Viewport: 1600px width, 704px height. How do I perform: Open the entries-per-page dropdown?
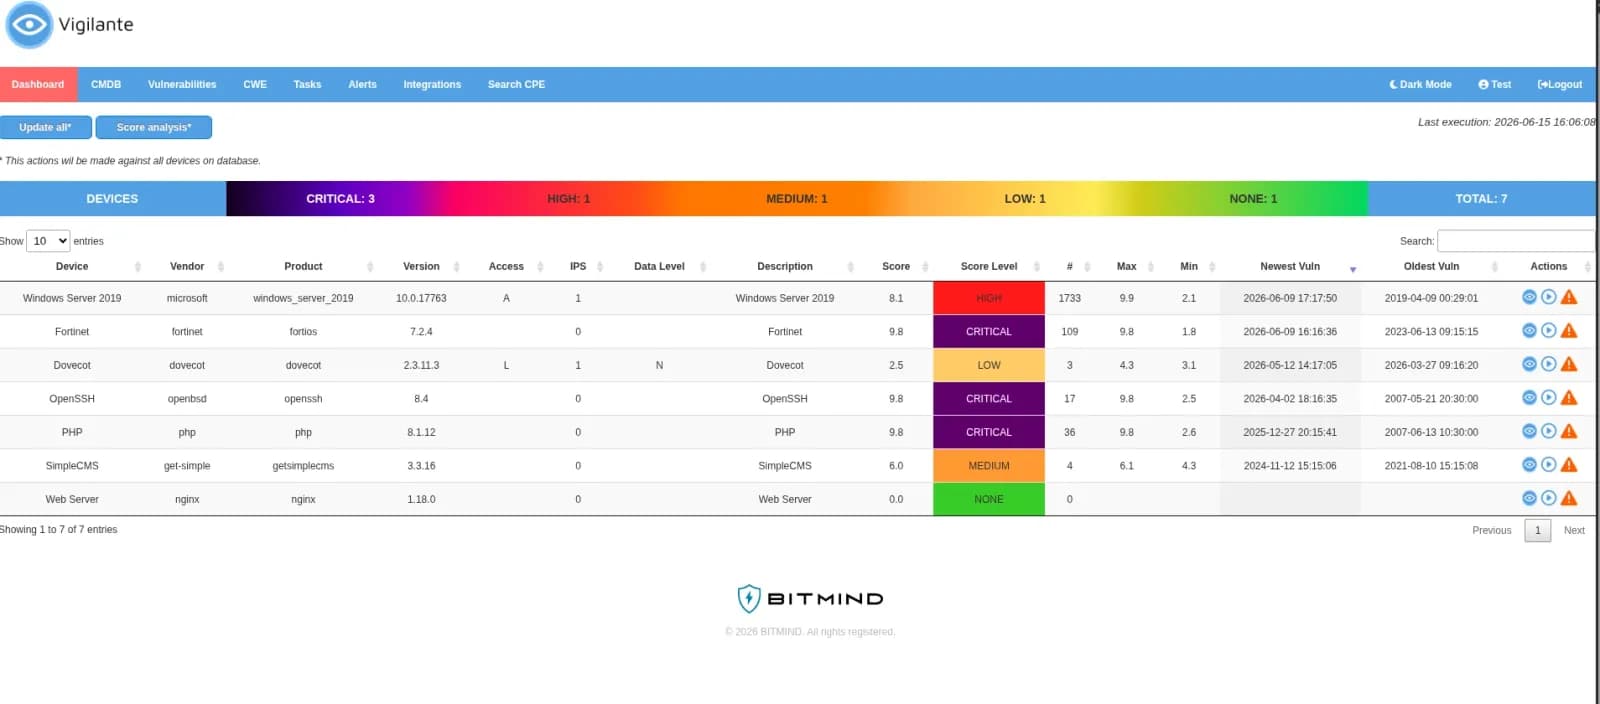(48, 241)
